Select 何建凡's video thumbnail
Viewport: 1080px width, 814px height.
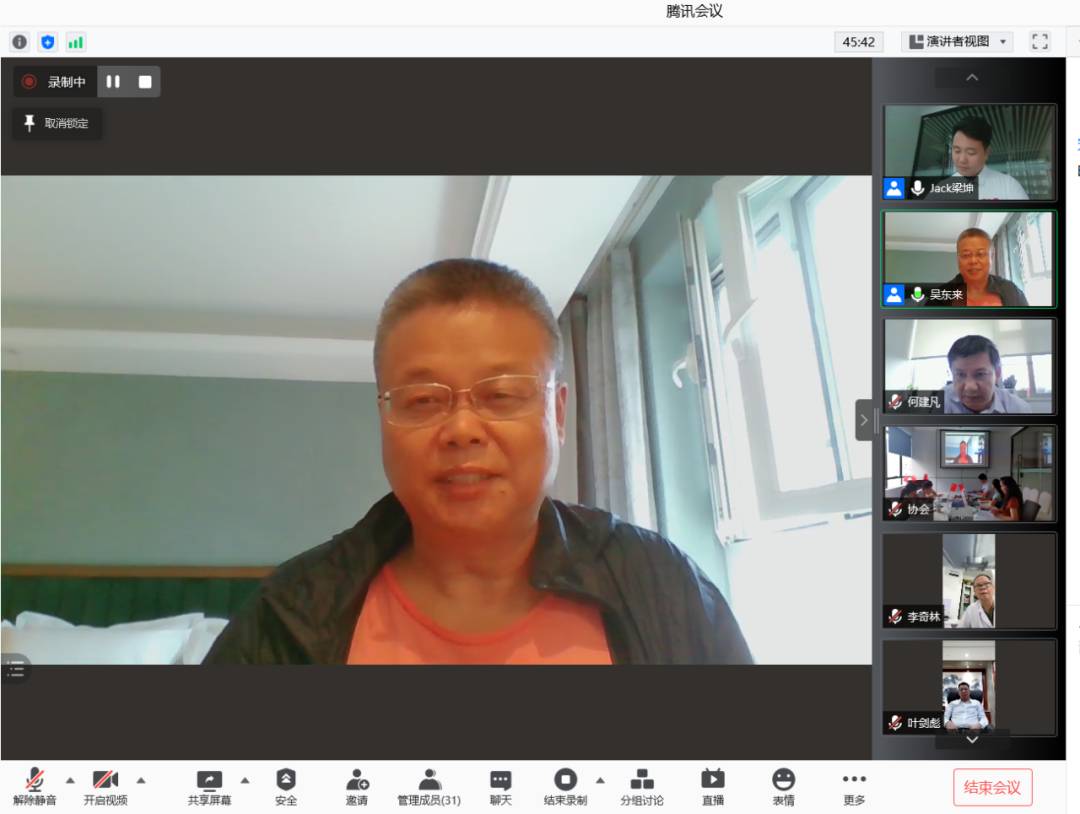point(968,366)
